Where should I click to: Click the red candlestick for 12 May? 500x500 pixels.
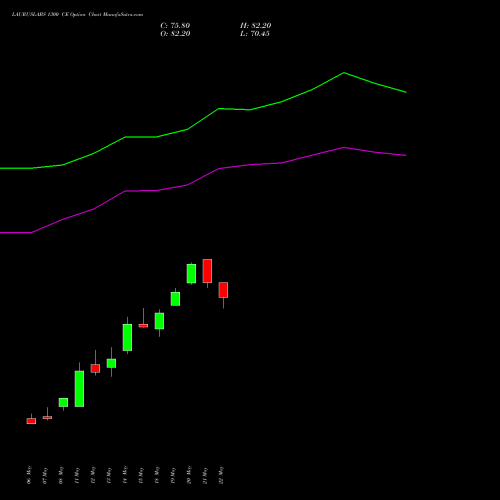95,368
